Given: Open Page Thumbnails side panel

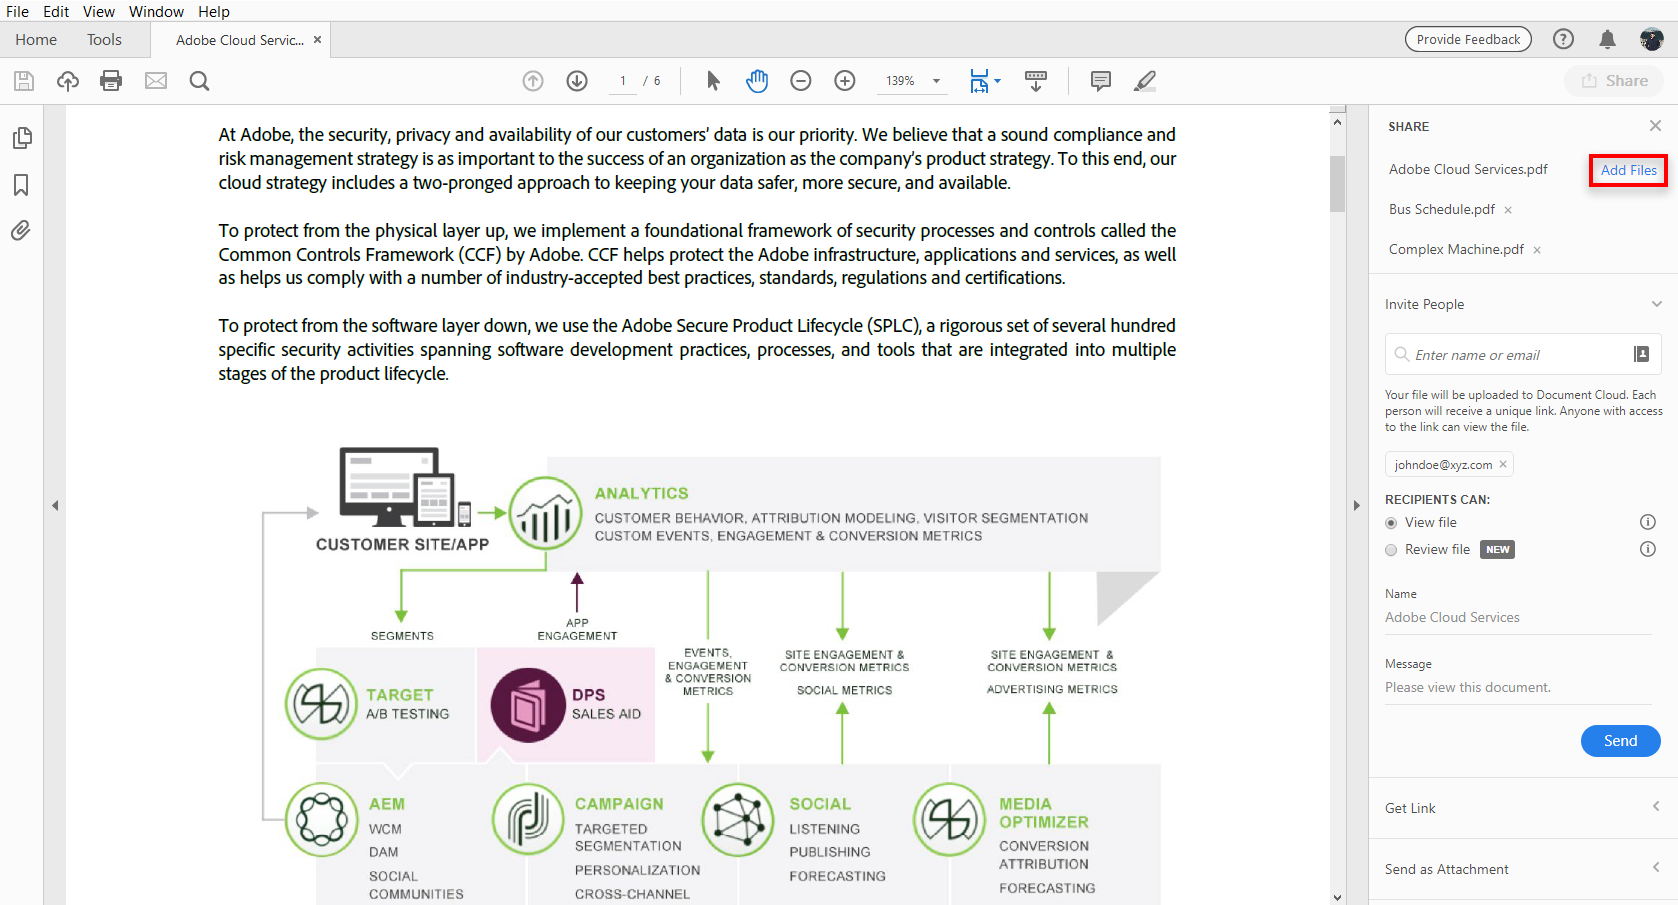Looking at the screenshot, I should [22, 138].
